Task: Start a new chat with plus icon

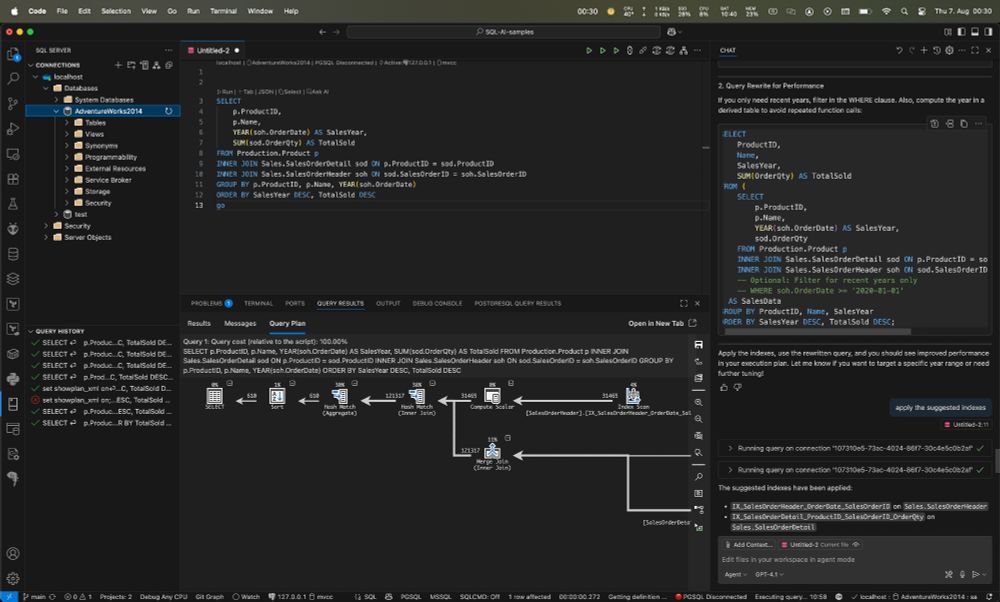Action: 923,50
